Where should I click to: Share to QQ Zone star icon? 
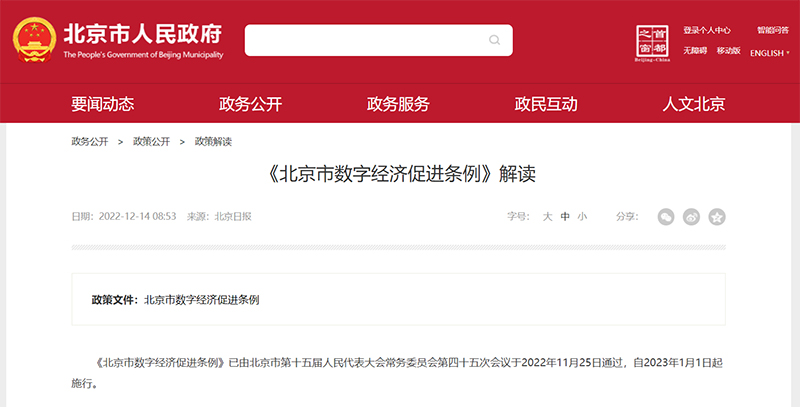[x=716, y=216]
